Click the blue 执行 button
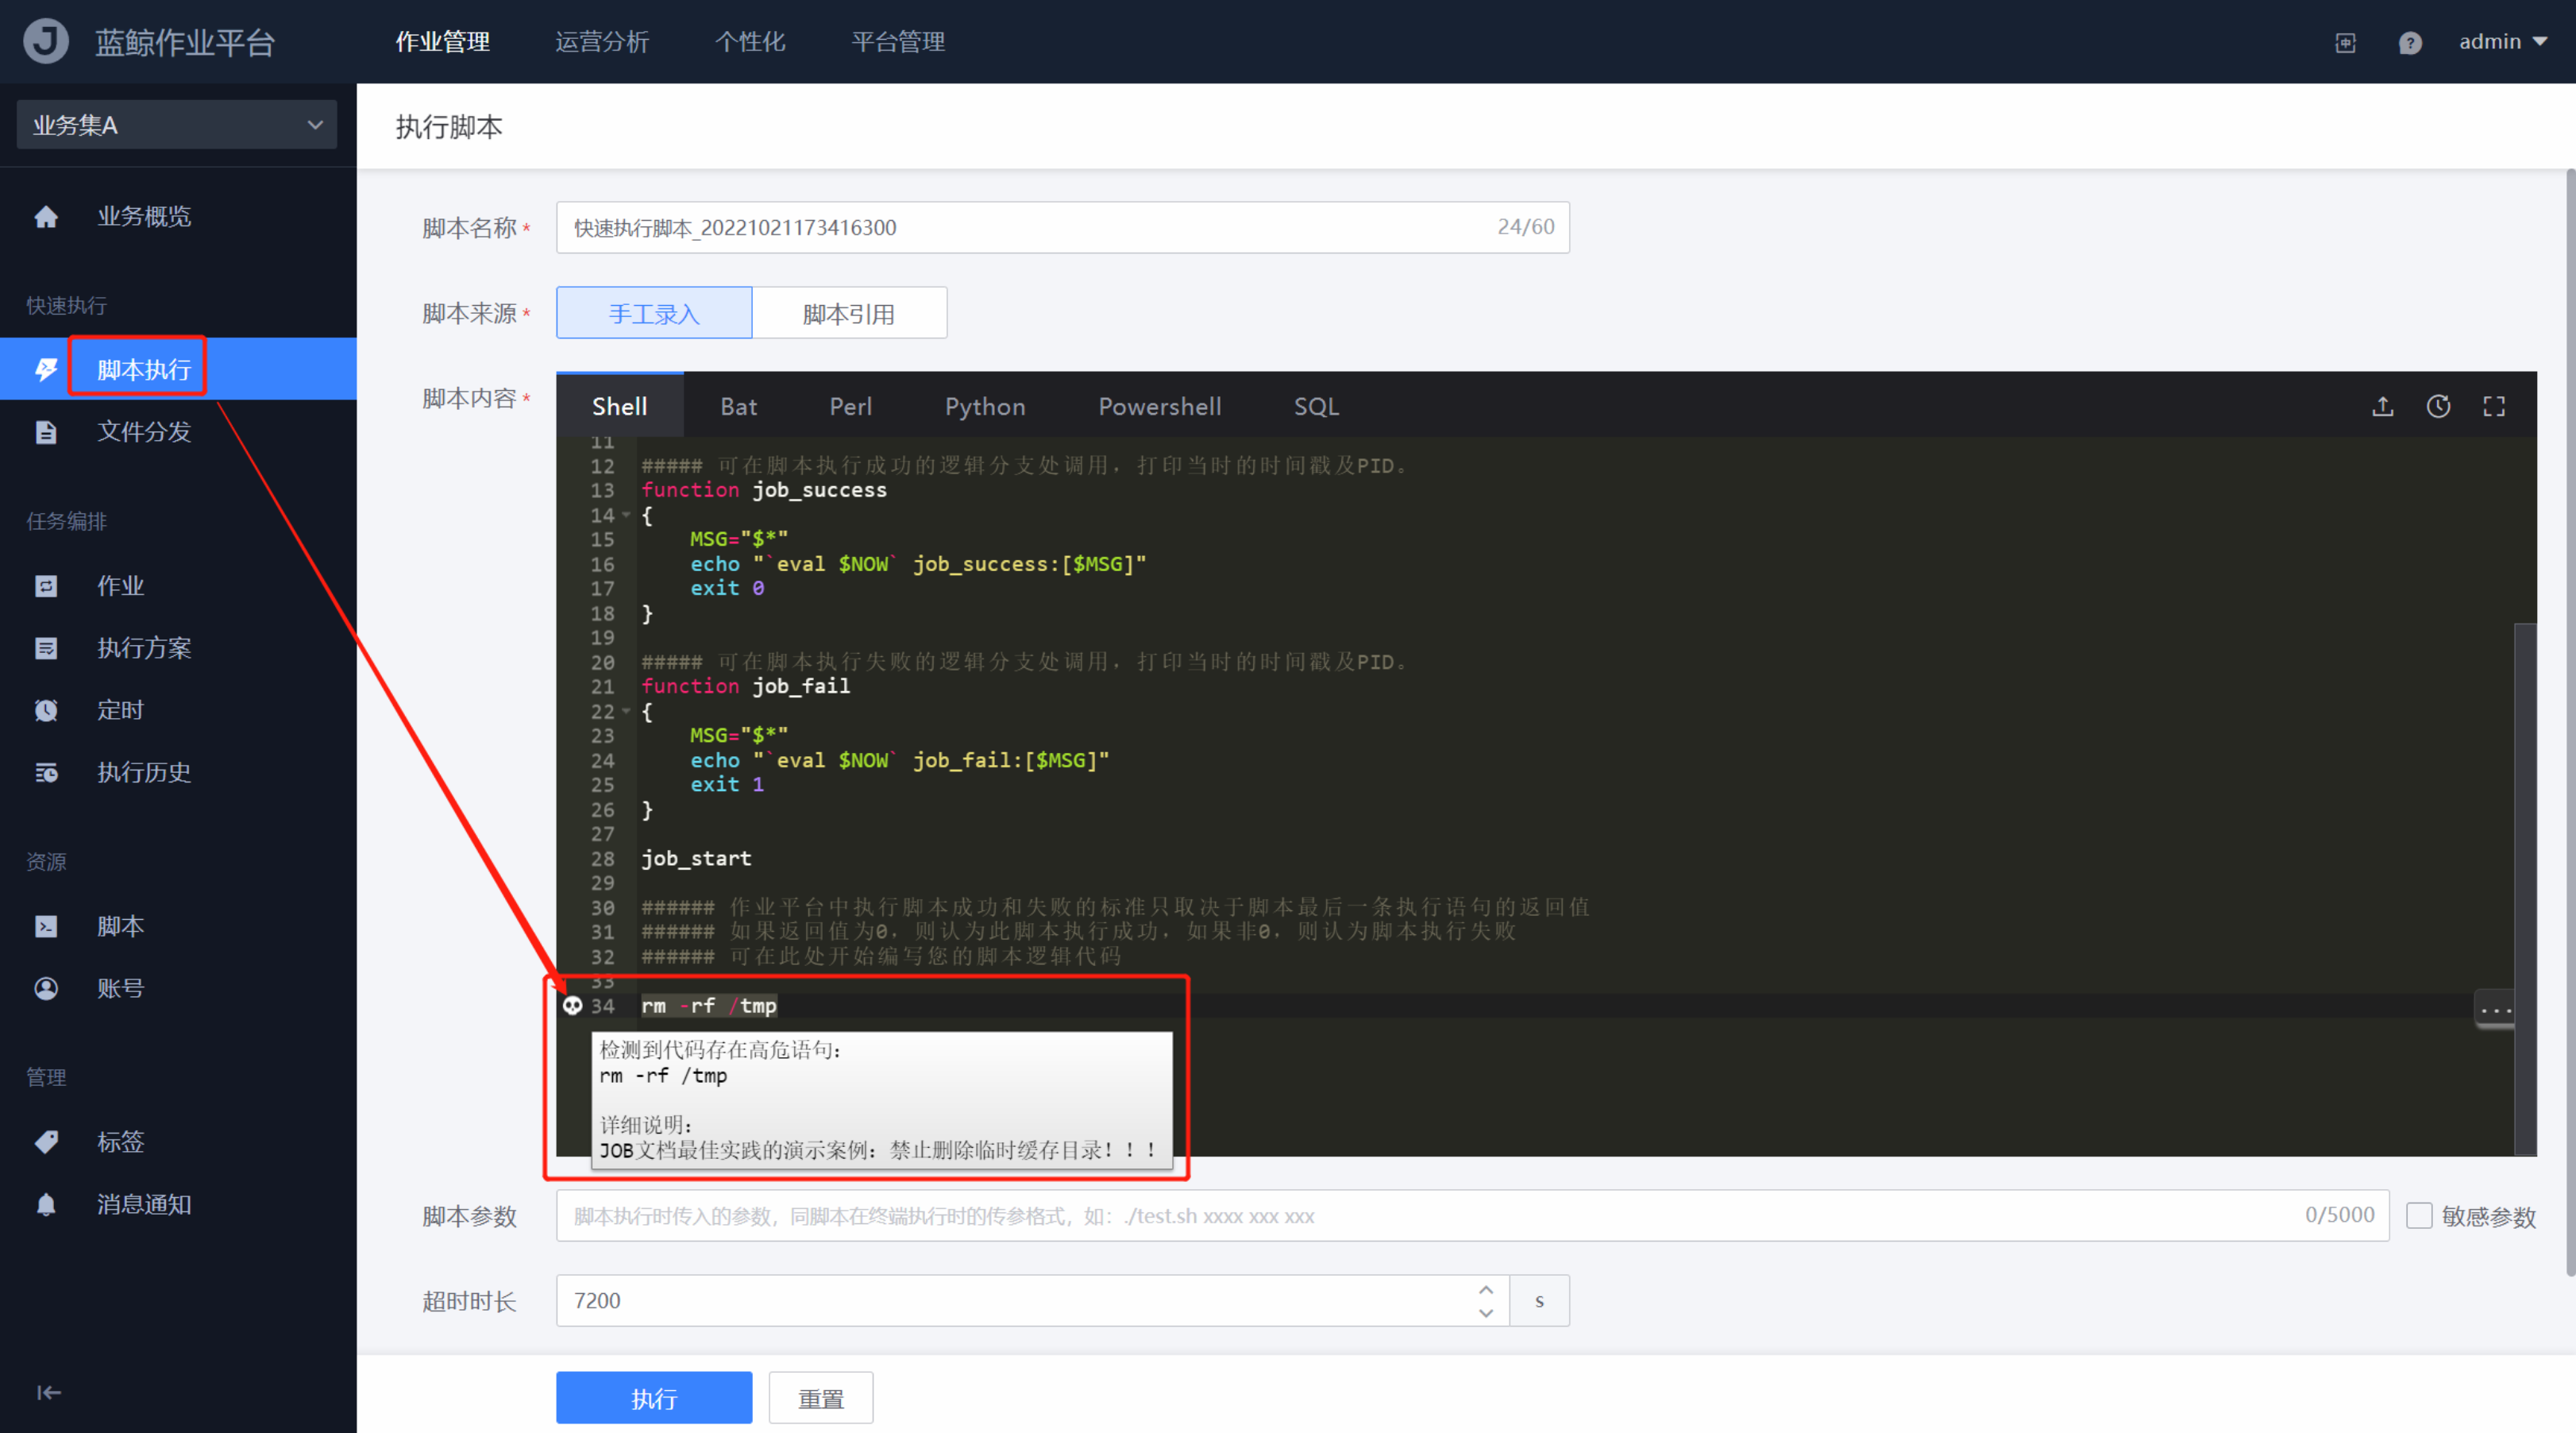 click(x=654, y=1398)
